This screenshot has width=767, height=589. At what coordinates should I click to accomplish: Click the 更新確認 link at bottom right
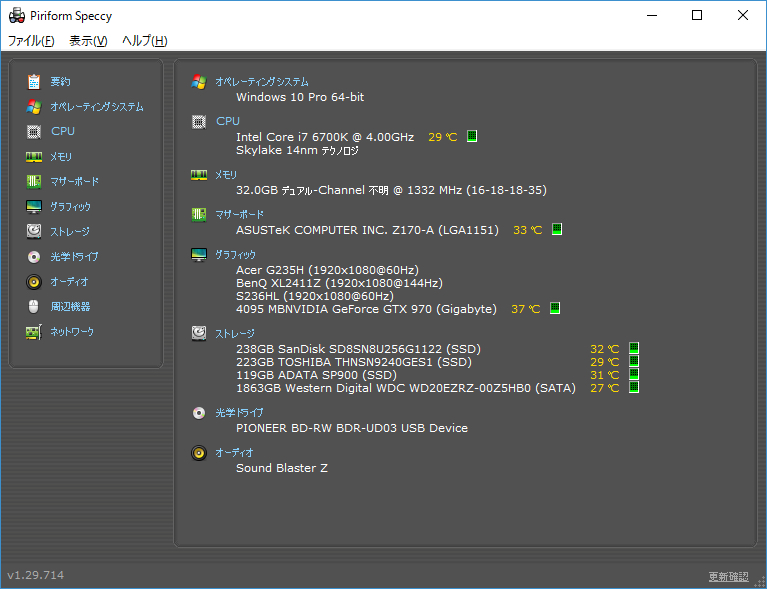(728, 576)
